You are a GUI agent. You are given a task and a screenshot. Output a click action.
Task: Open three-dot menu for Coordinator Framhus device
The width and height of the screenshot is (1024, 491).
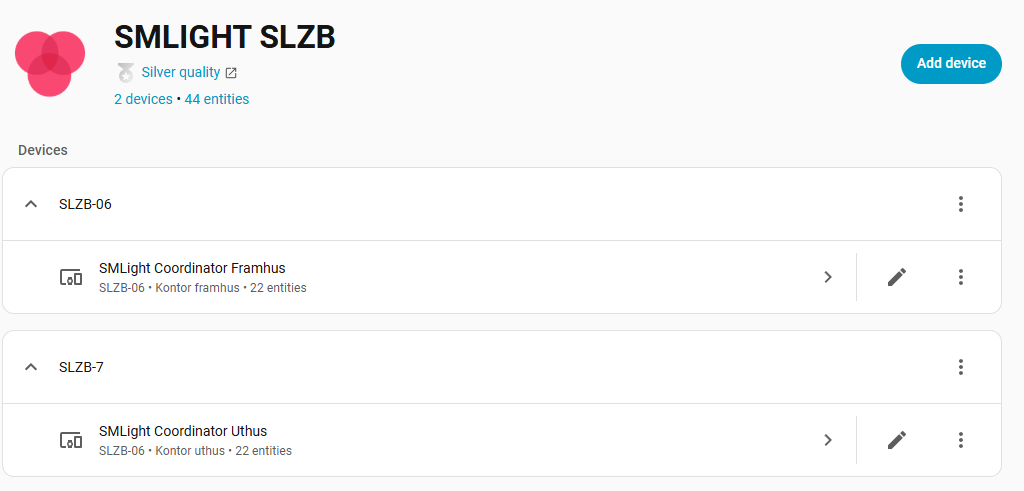[x=960, y=277]
